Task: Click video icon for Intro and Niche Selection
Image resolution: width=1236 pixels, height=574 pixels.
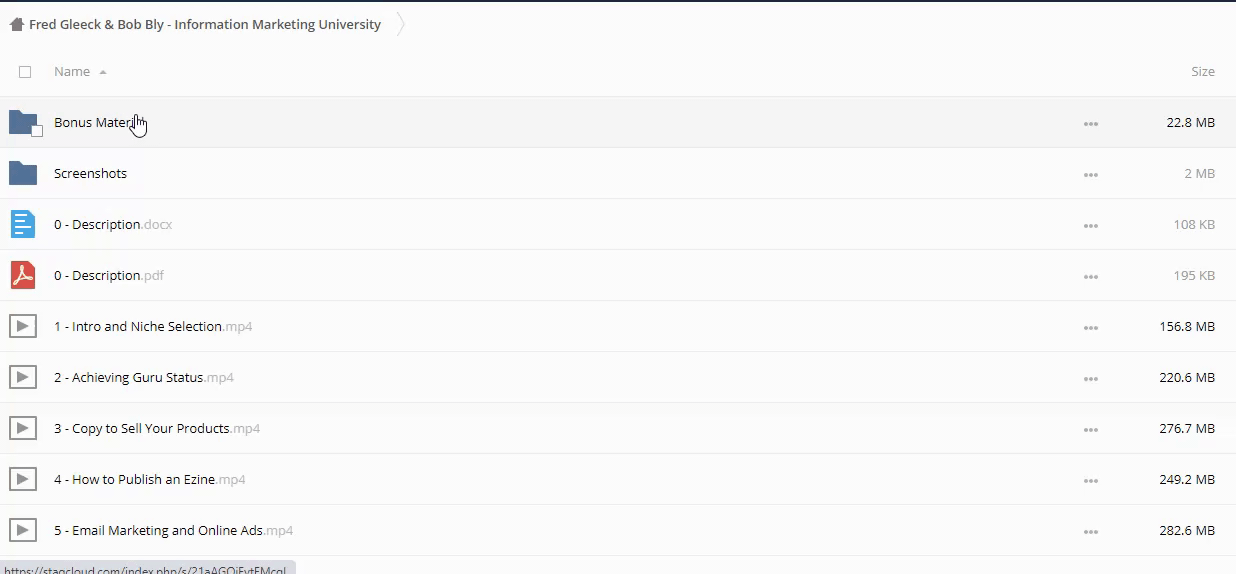Action: click(23, 326)
